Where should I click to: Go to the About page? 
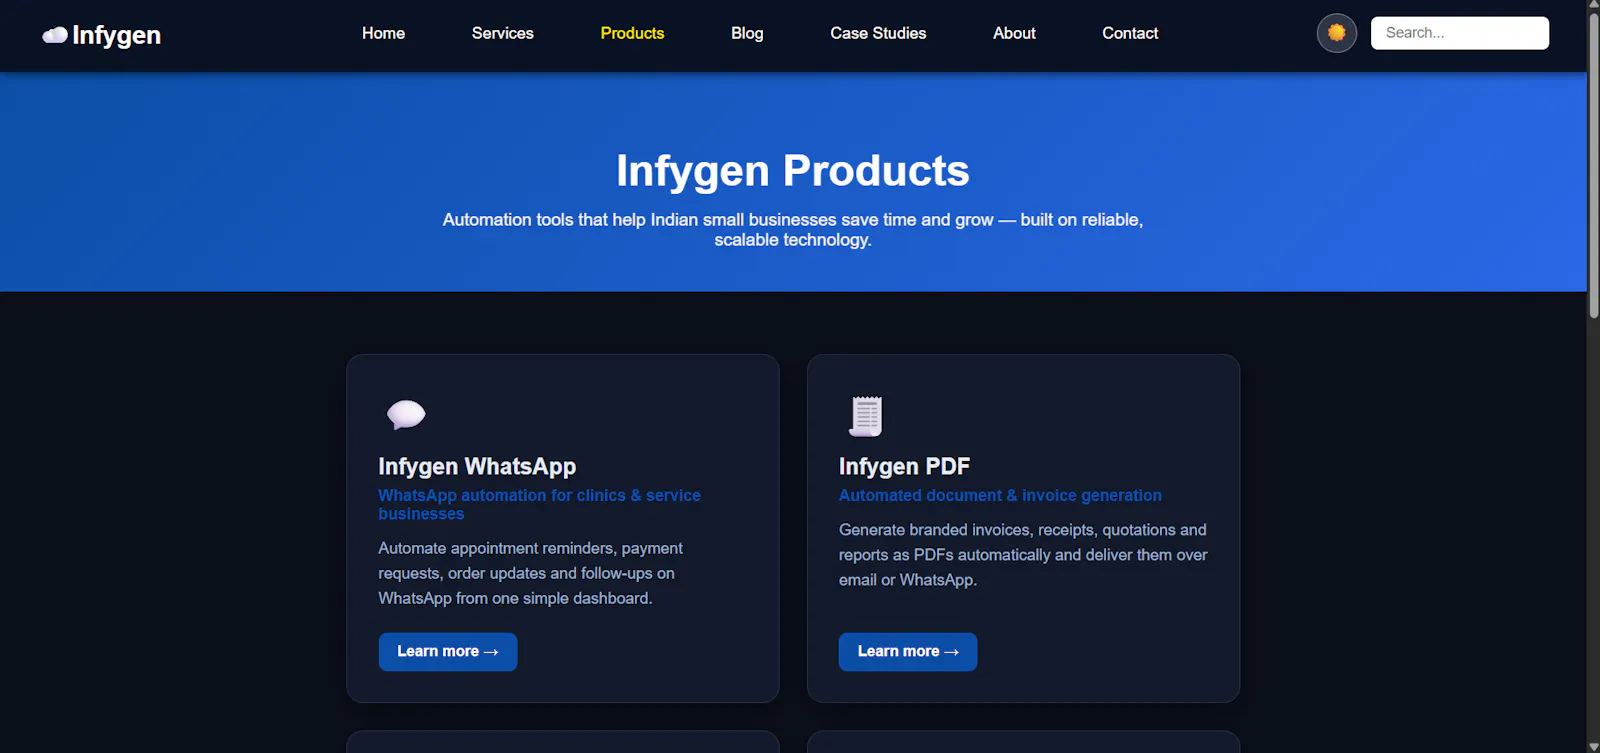1014,33
